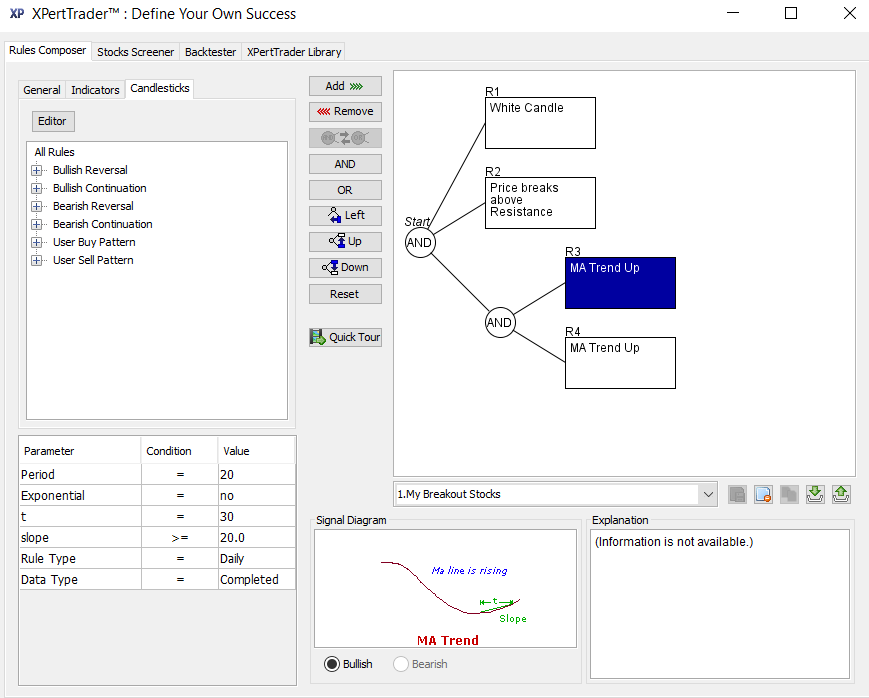Click the Explanation text area
869x698 pixels.
(x=720, y=604)
